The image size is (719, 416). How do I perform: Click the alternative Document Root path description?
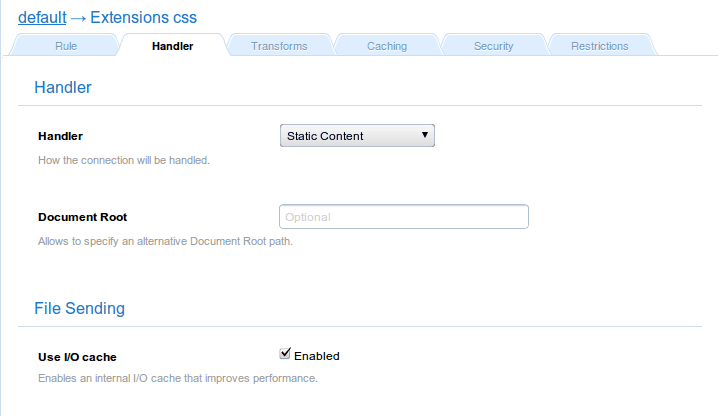[165, 241]
